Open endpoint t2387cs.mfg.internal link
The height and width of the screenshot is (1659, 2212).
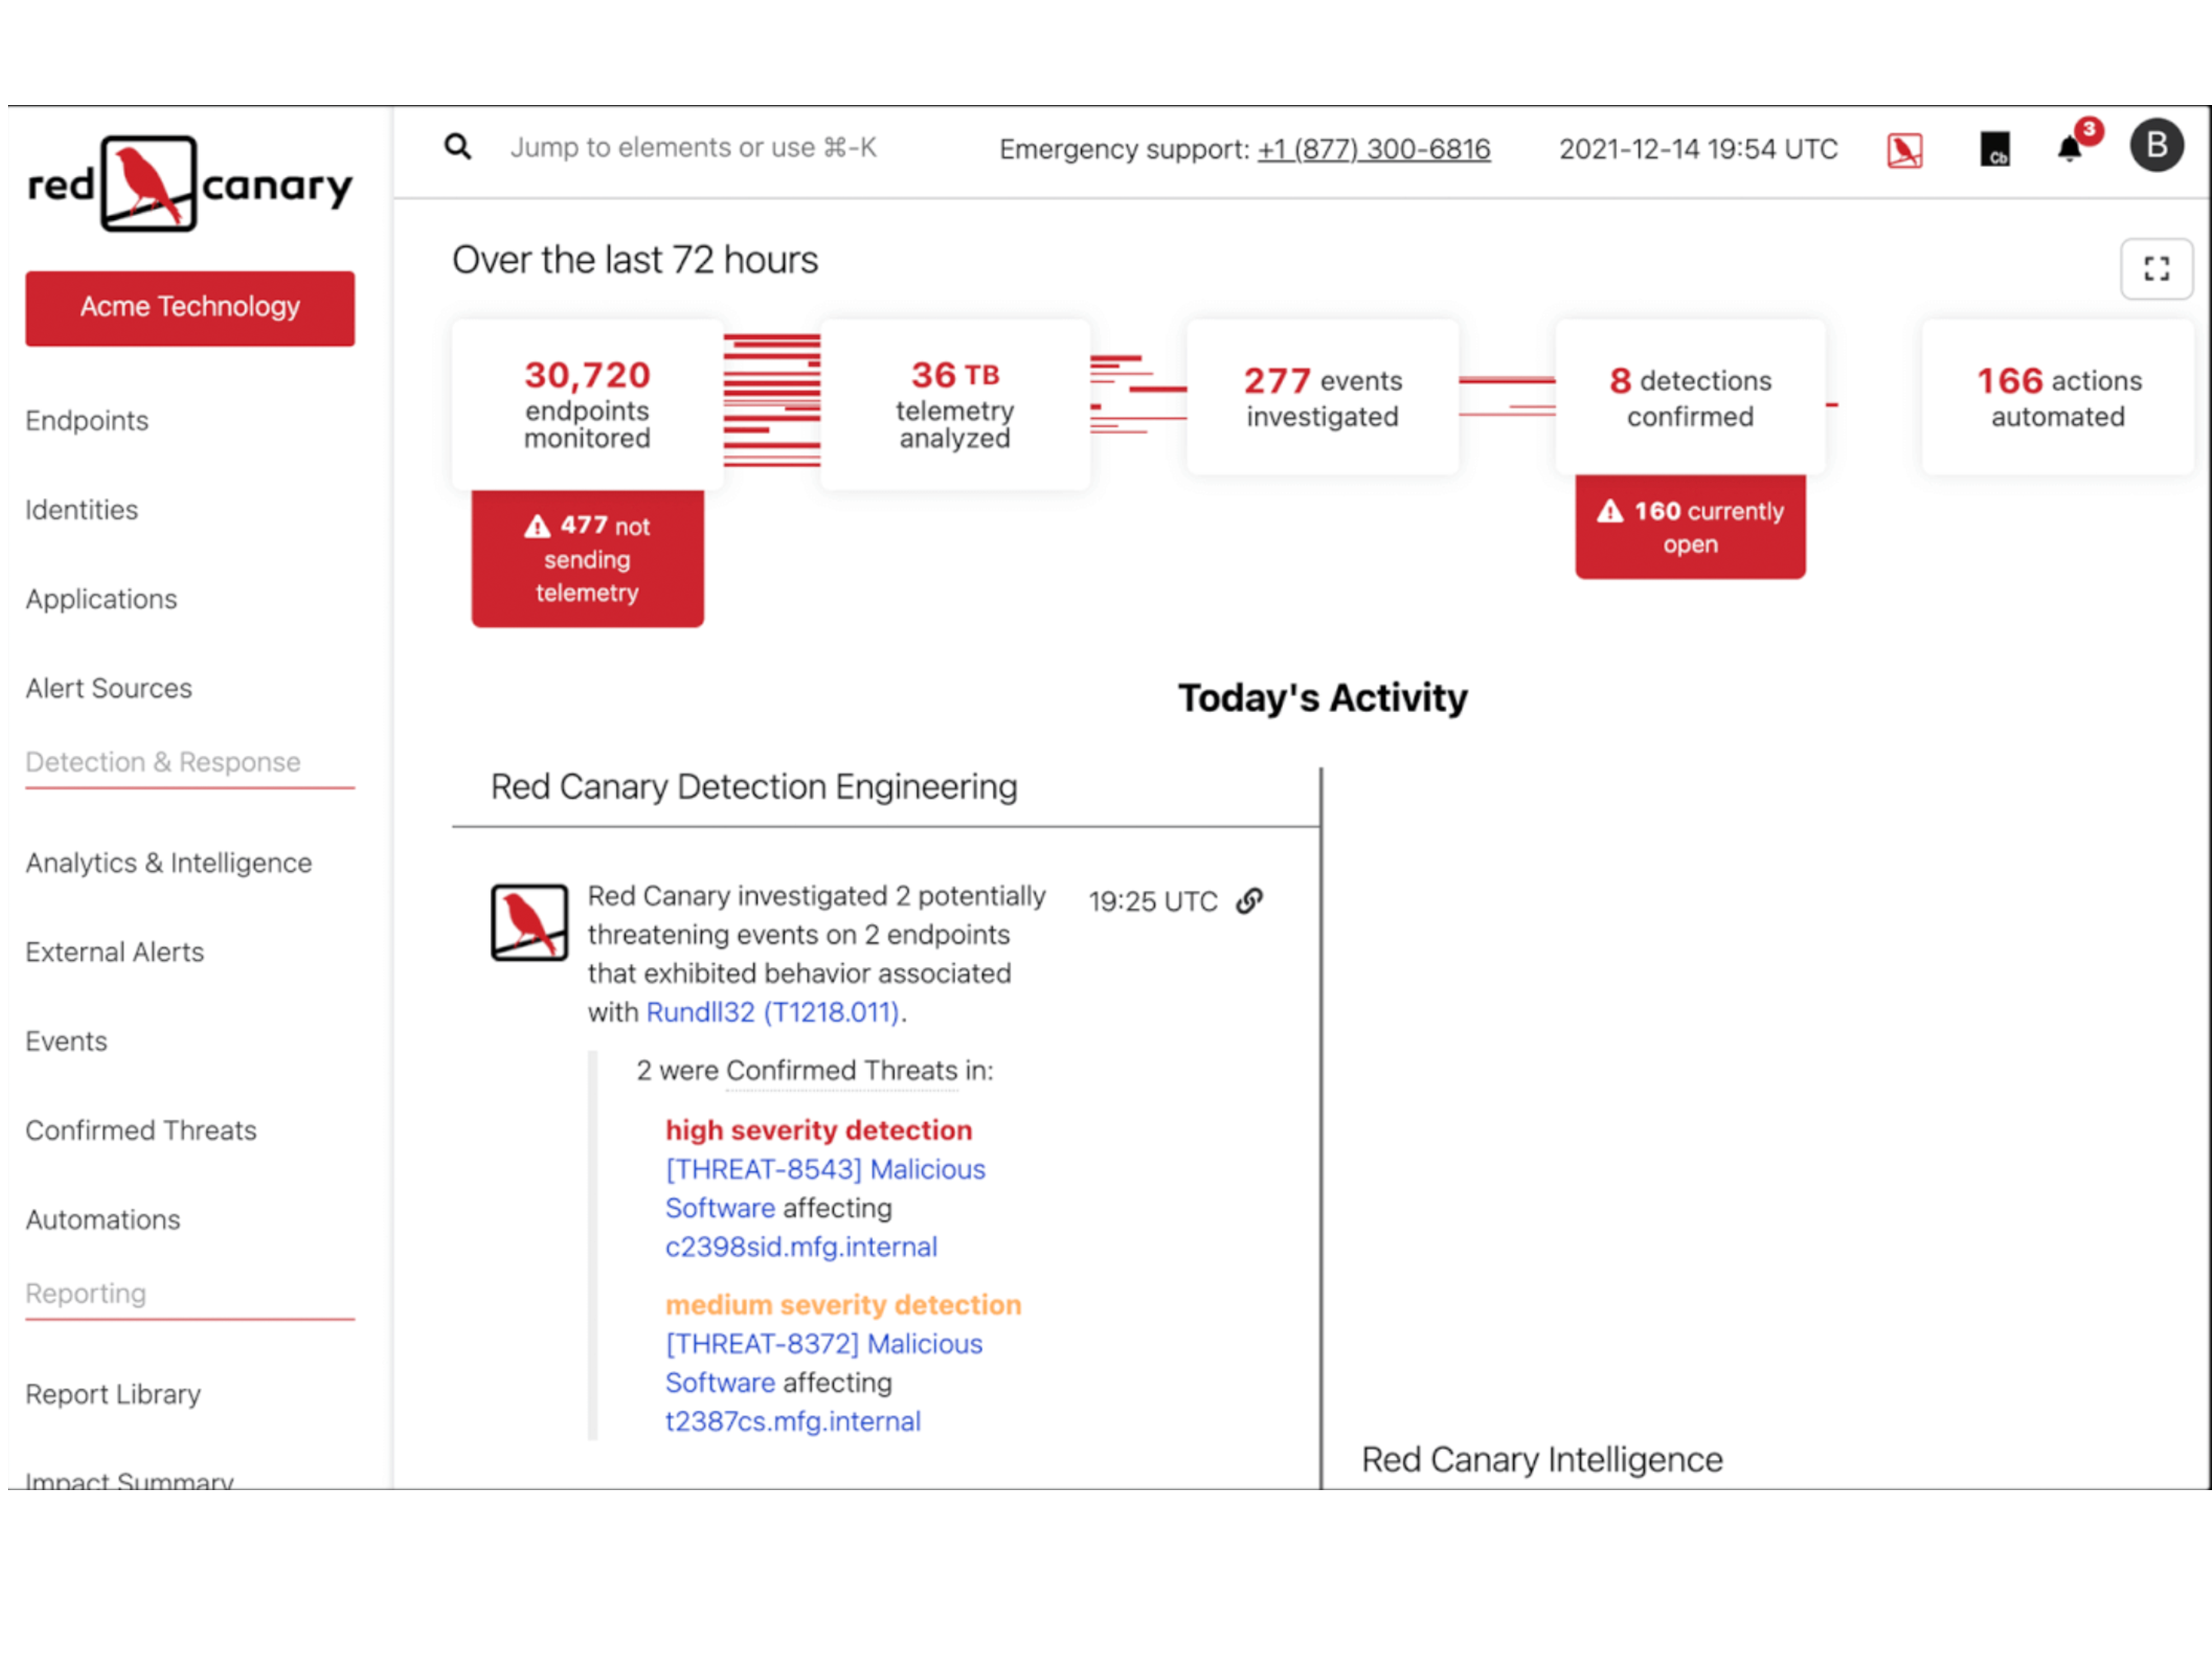793,1421
